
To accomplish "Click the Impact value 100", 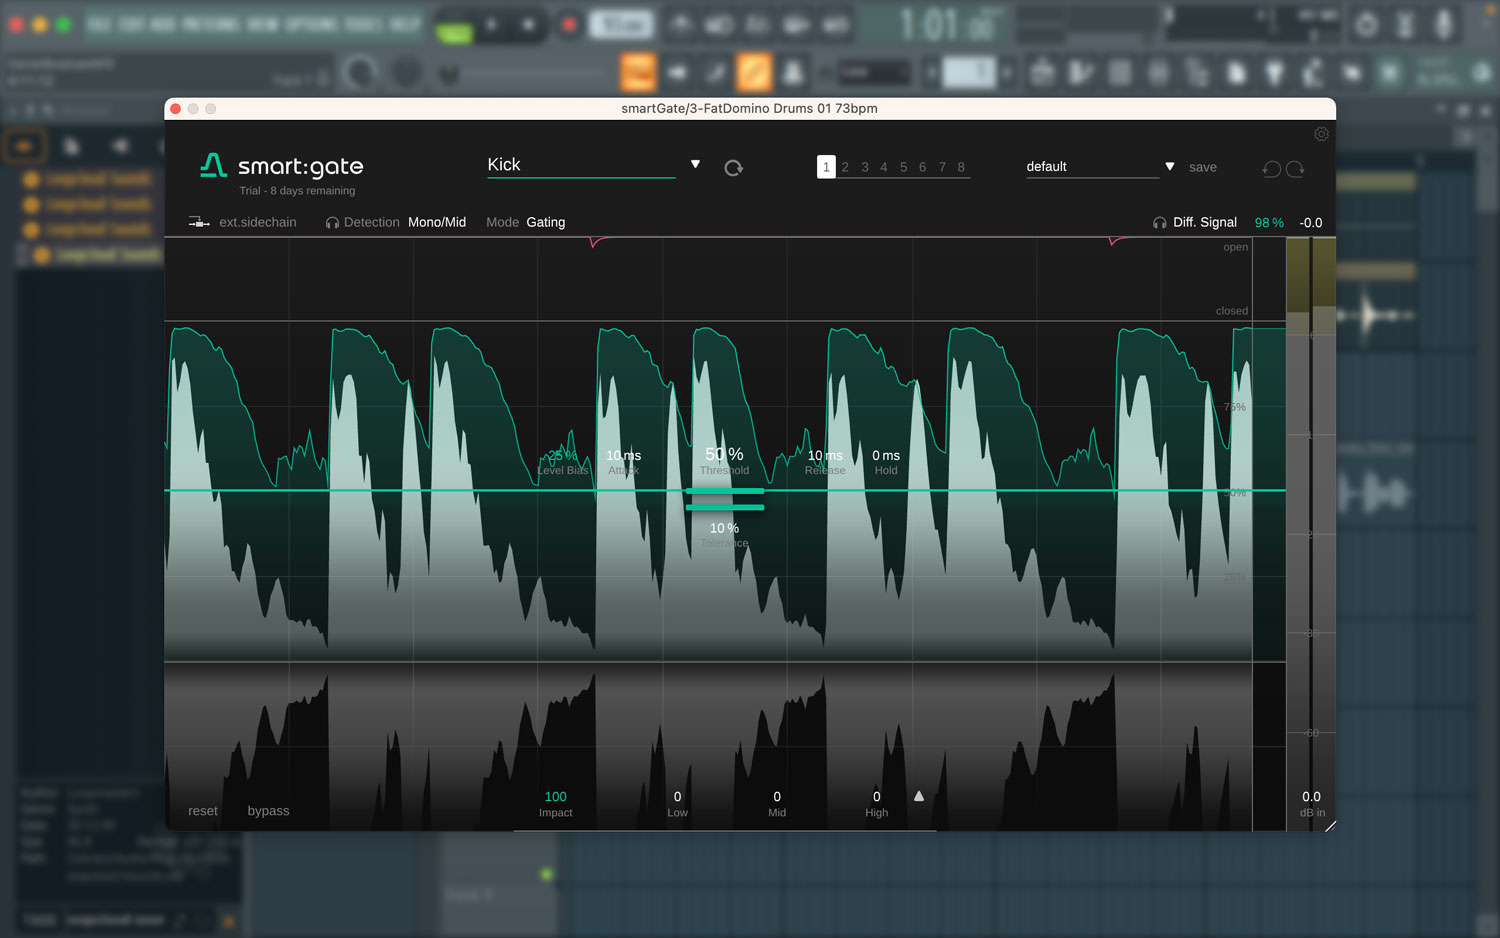I will 556,797.
